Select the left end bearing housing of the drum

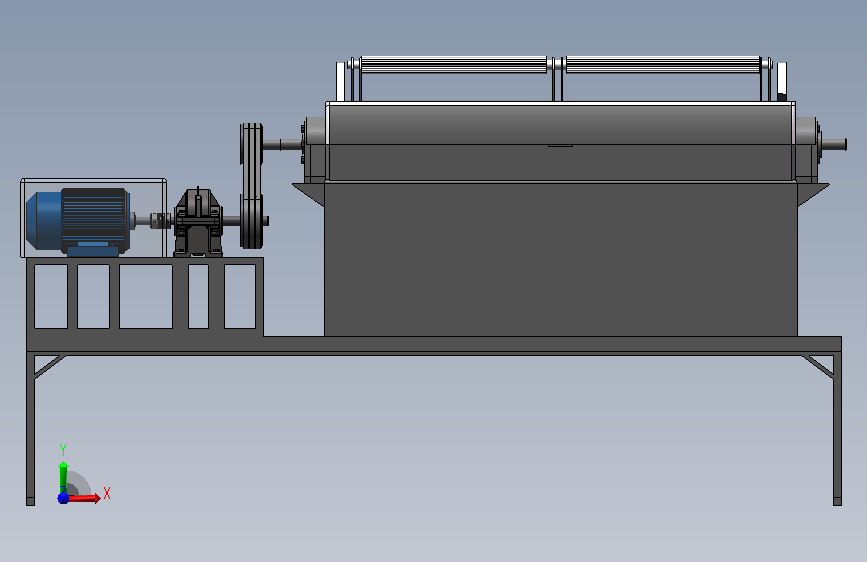[314, 148]
